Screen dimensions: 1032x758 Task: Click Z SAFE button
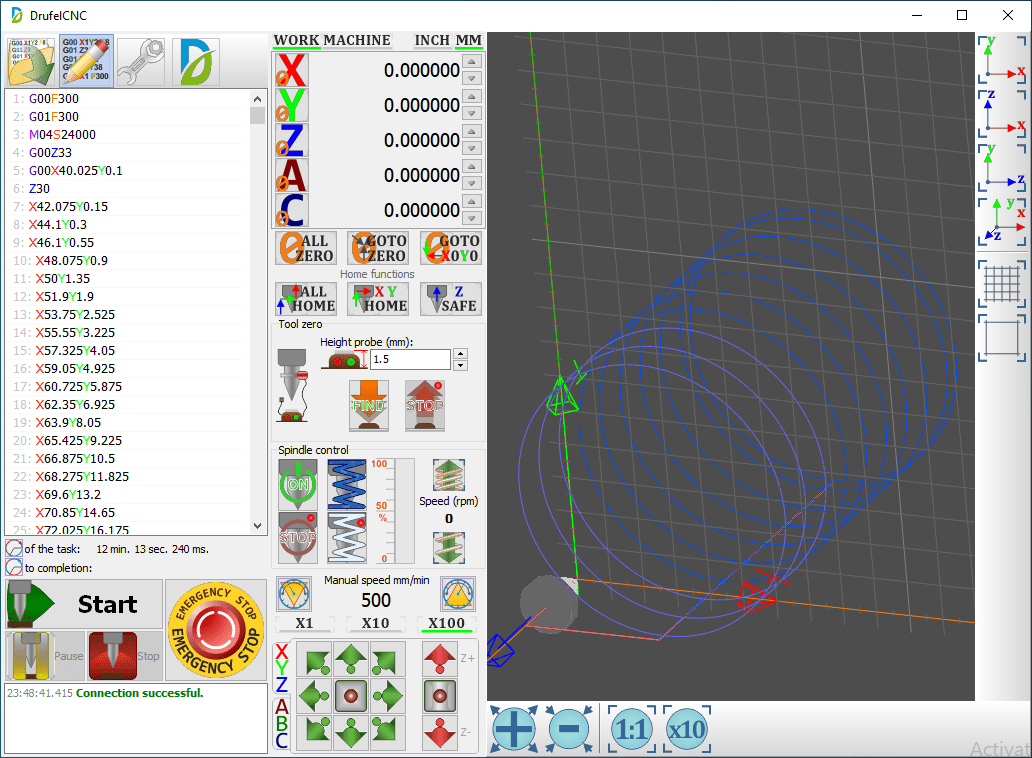point(451,299)
